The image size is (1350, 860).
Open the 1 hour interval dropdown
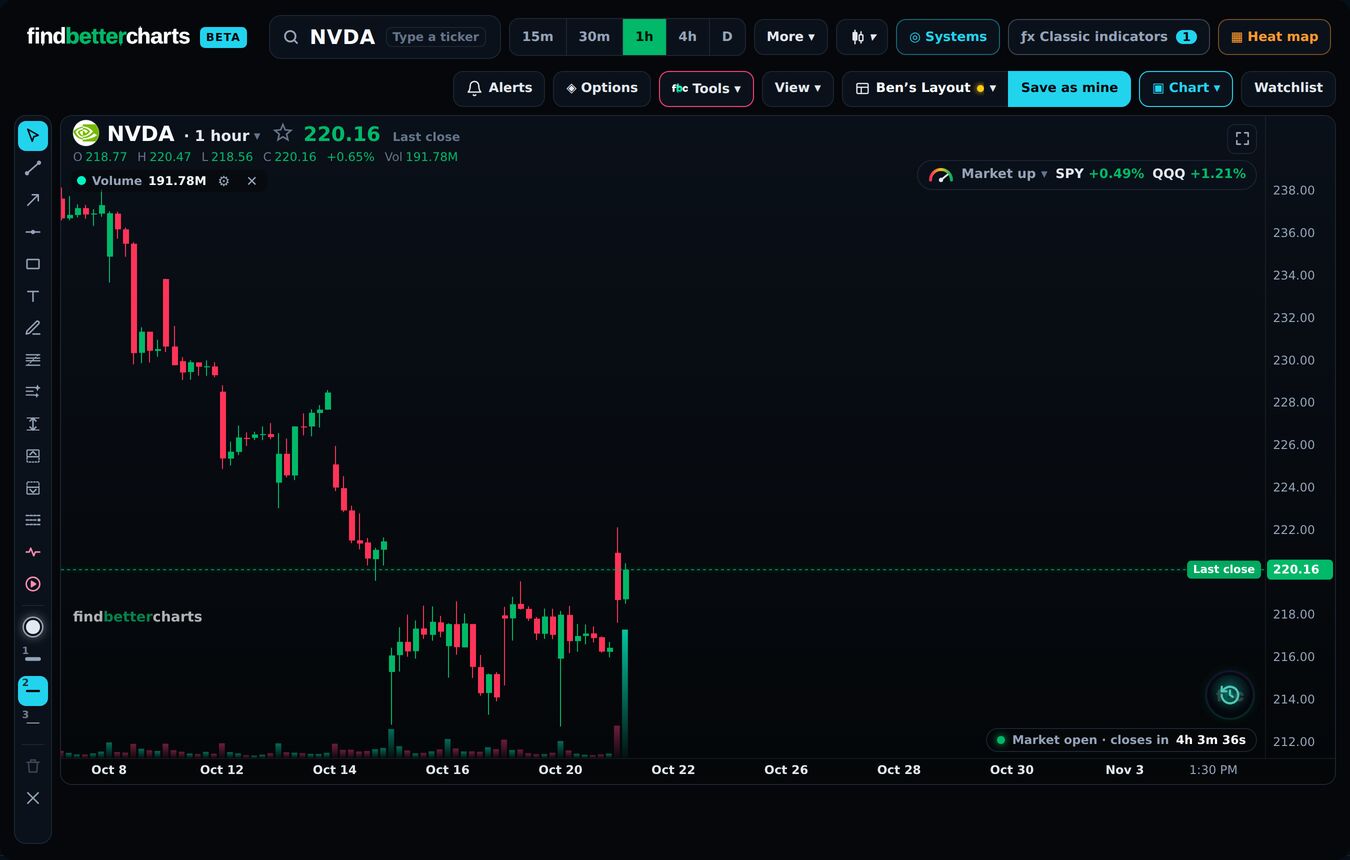click(227, 136)
